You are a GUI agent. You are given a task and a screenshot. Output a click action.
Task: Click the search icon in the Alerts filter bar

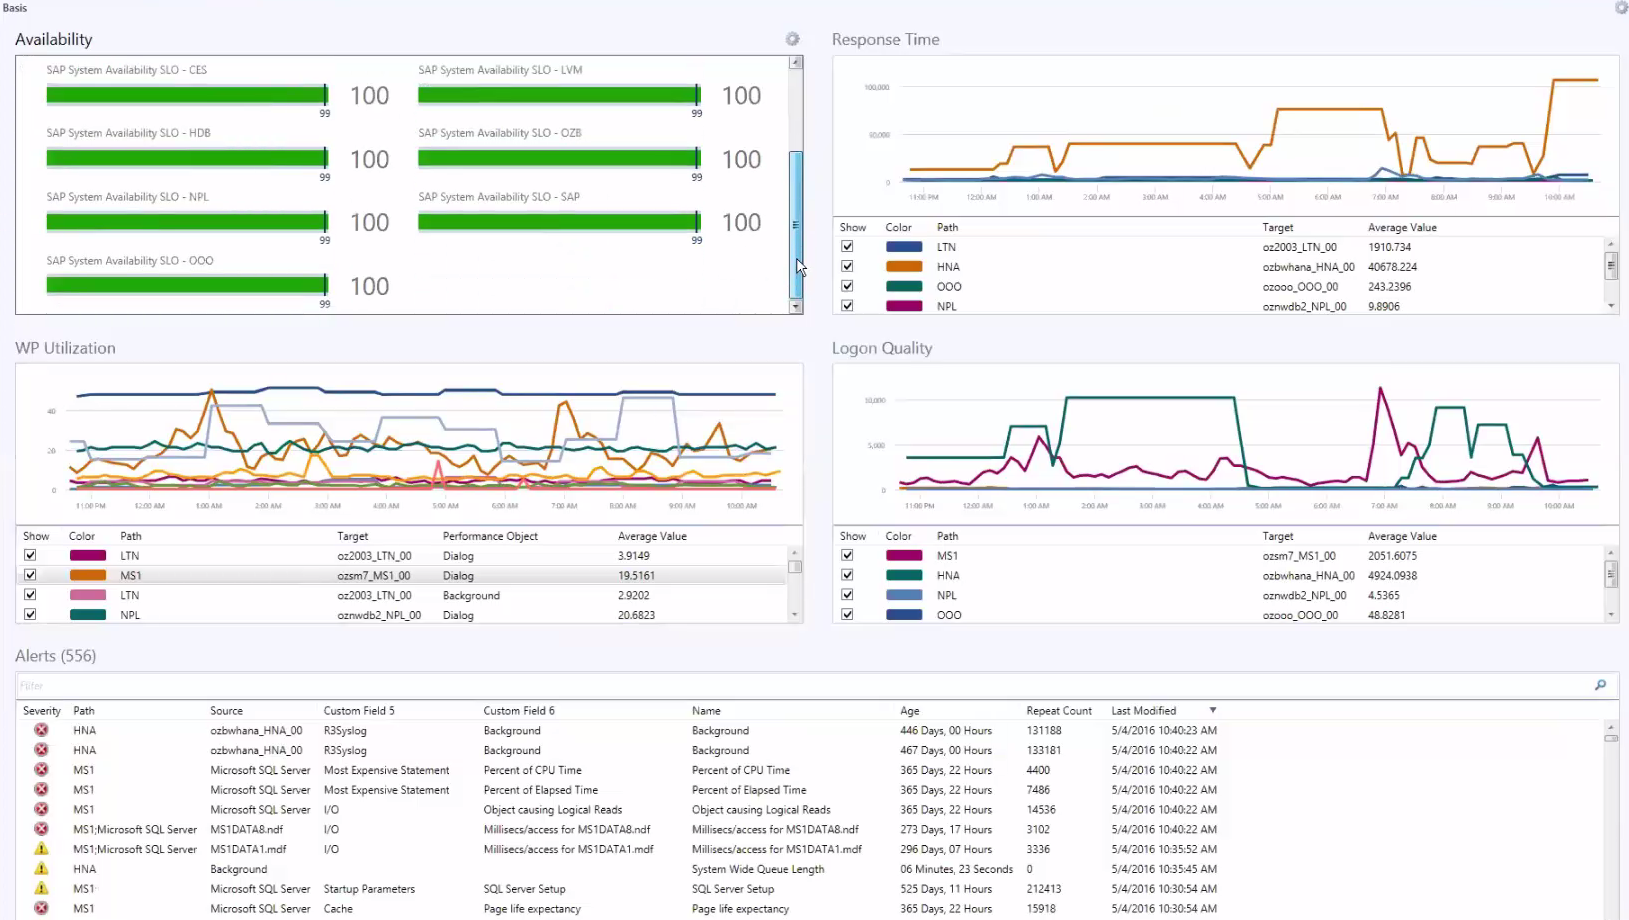[x=1600, y=685]
